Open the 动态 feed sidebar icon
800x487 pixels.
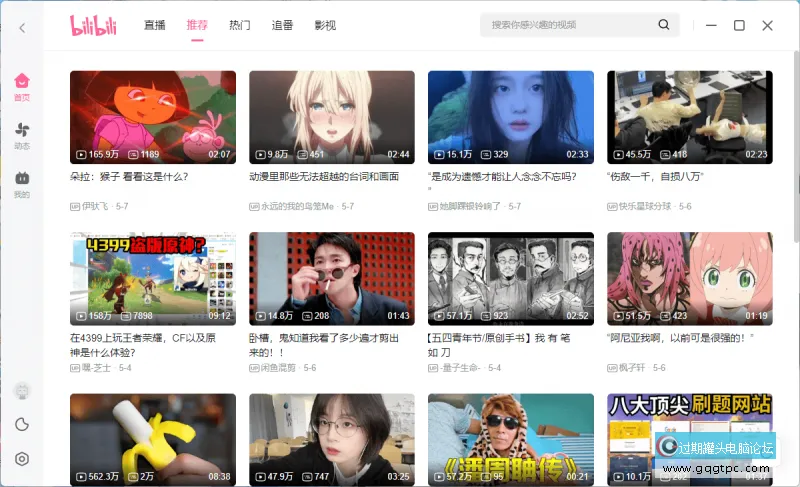pos(22,135)
